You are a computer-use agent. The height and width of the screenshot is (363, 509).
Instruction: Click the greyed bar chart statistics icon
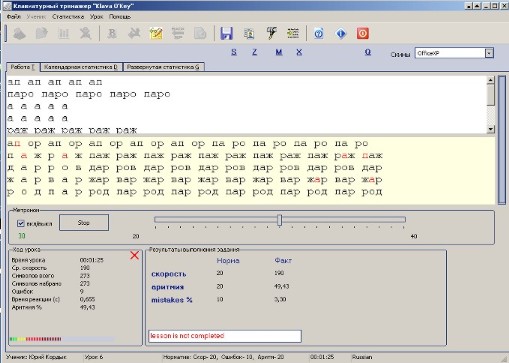pyautogui.click(x=64, y=33)
